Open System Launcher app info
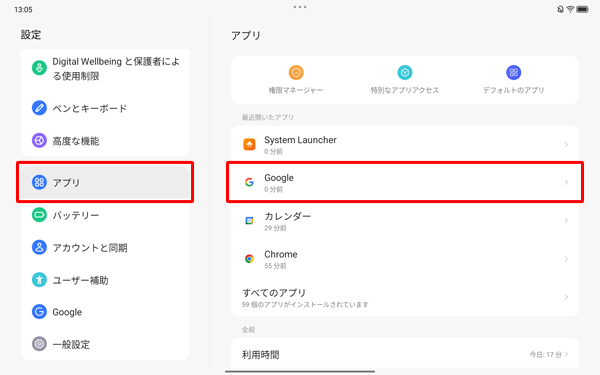 click(x=405, y=144)
